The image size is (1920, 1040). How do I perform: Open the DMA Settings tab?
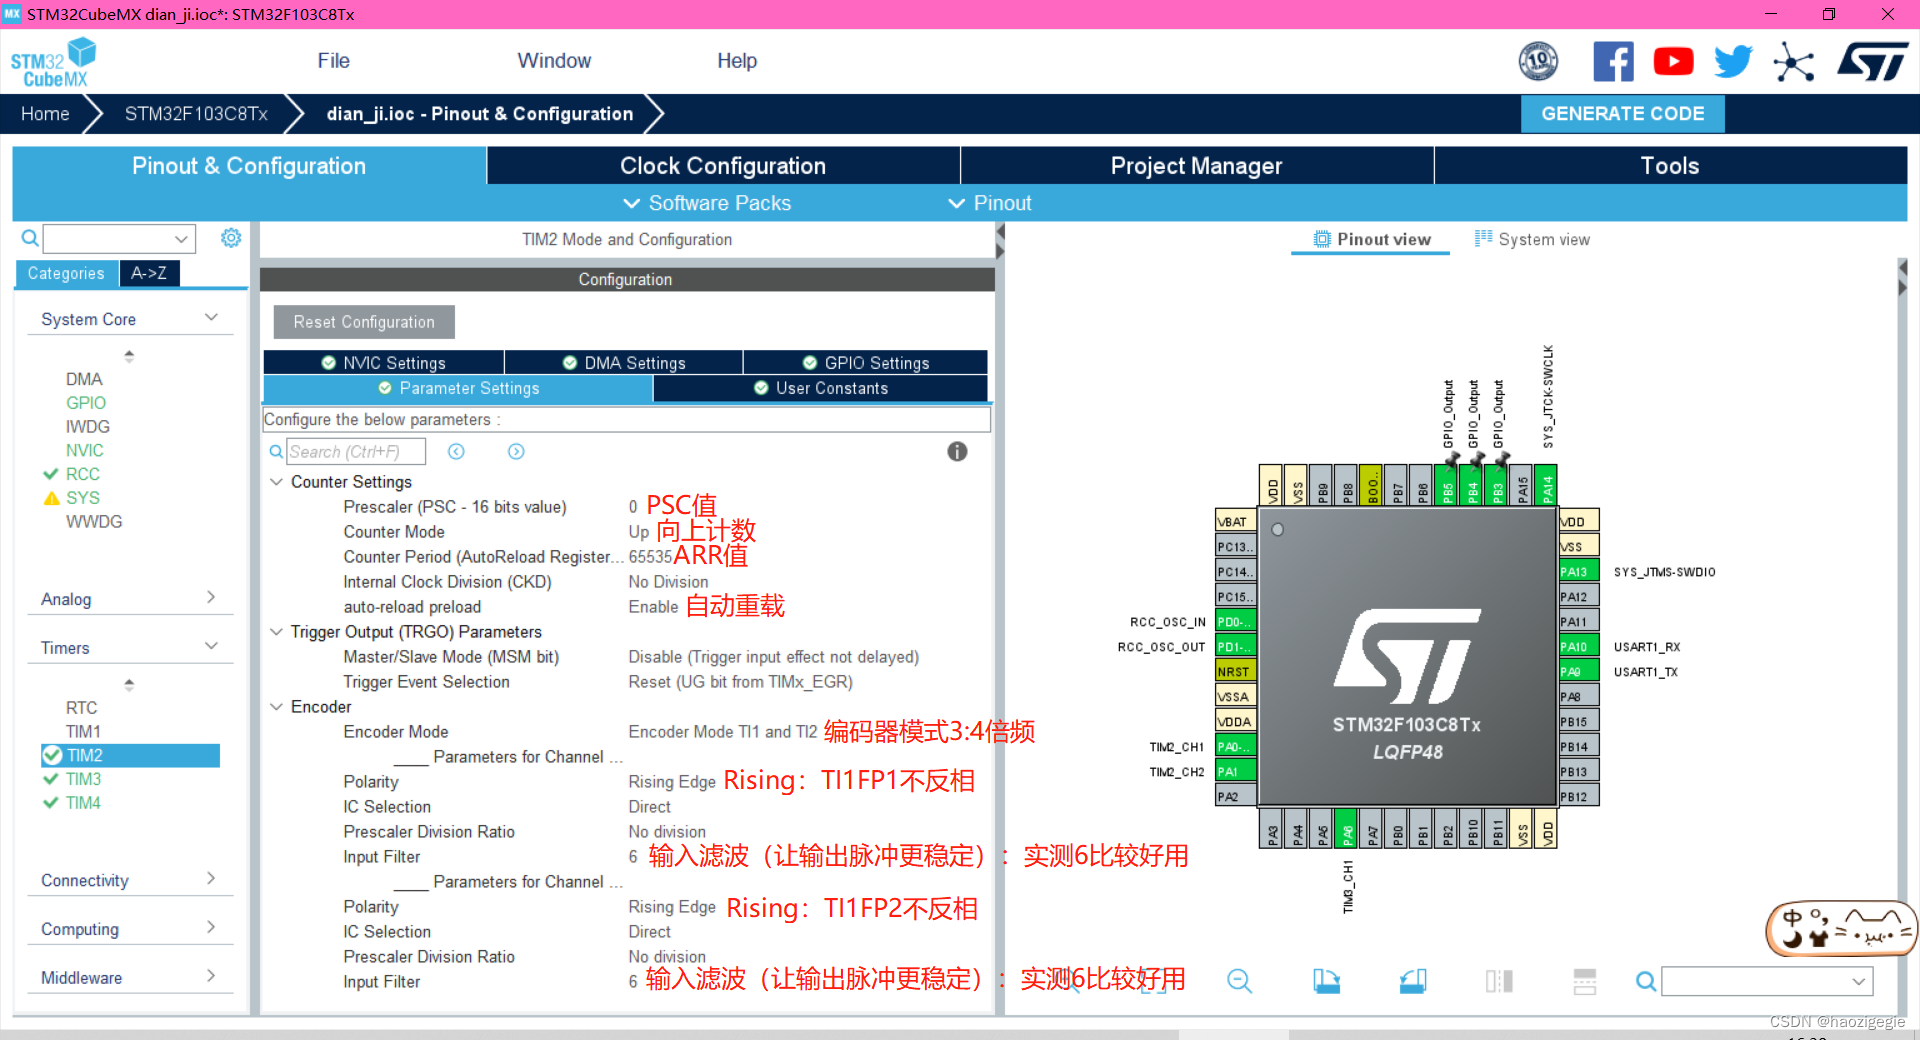[624, 363]
